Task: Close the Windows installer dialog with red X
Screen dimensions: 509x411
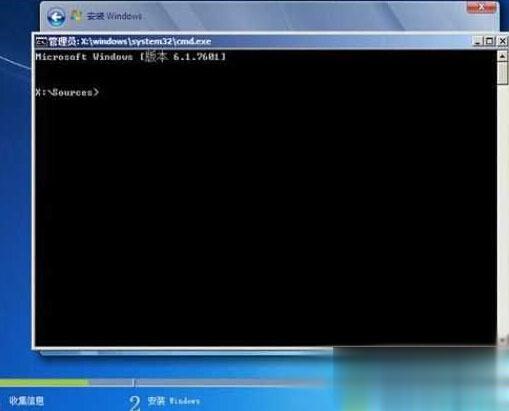Action: [481, 7]
